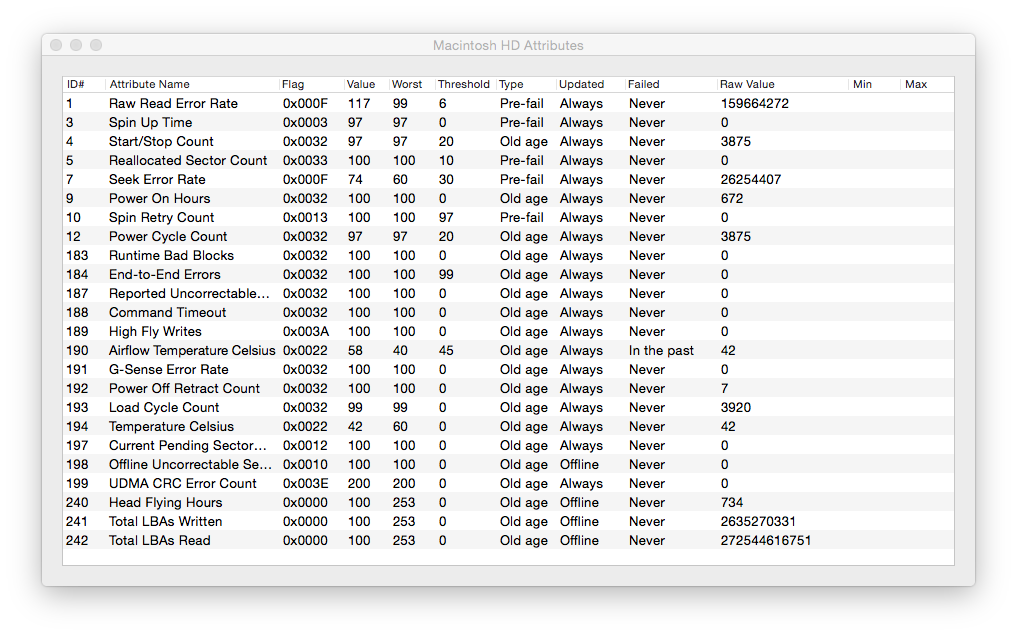Click raw value 272544616751
Screen dimensions: 1017x636
(765, 540)
